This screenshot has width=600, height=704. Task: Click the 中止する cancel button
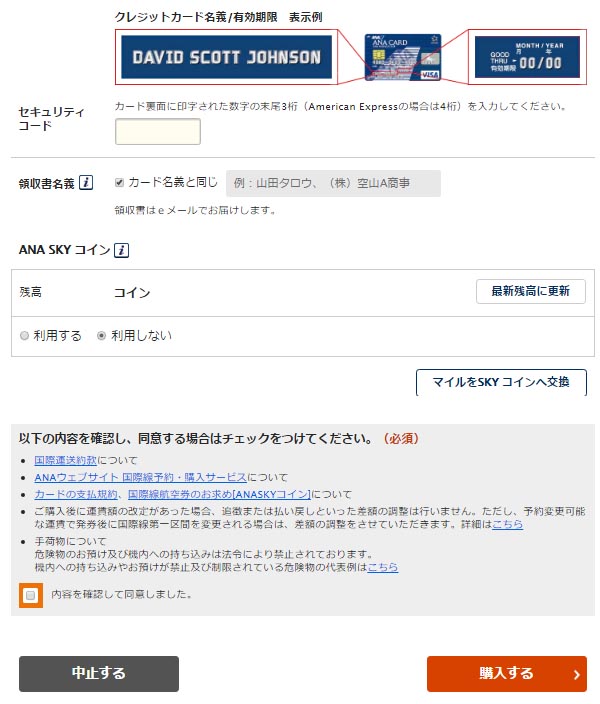coord(99,673)
